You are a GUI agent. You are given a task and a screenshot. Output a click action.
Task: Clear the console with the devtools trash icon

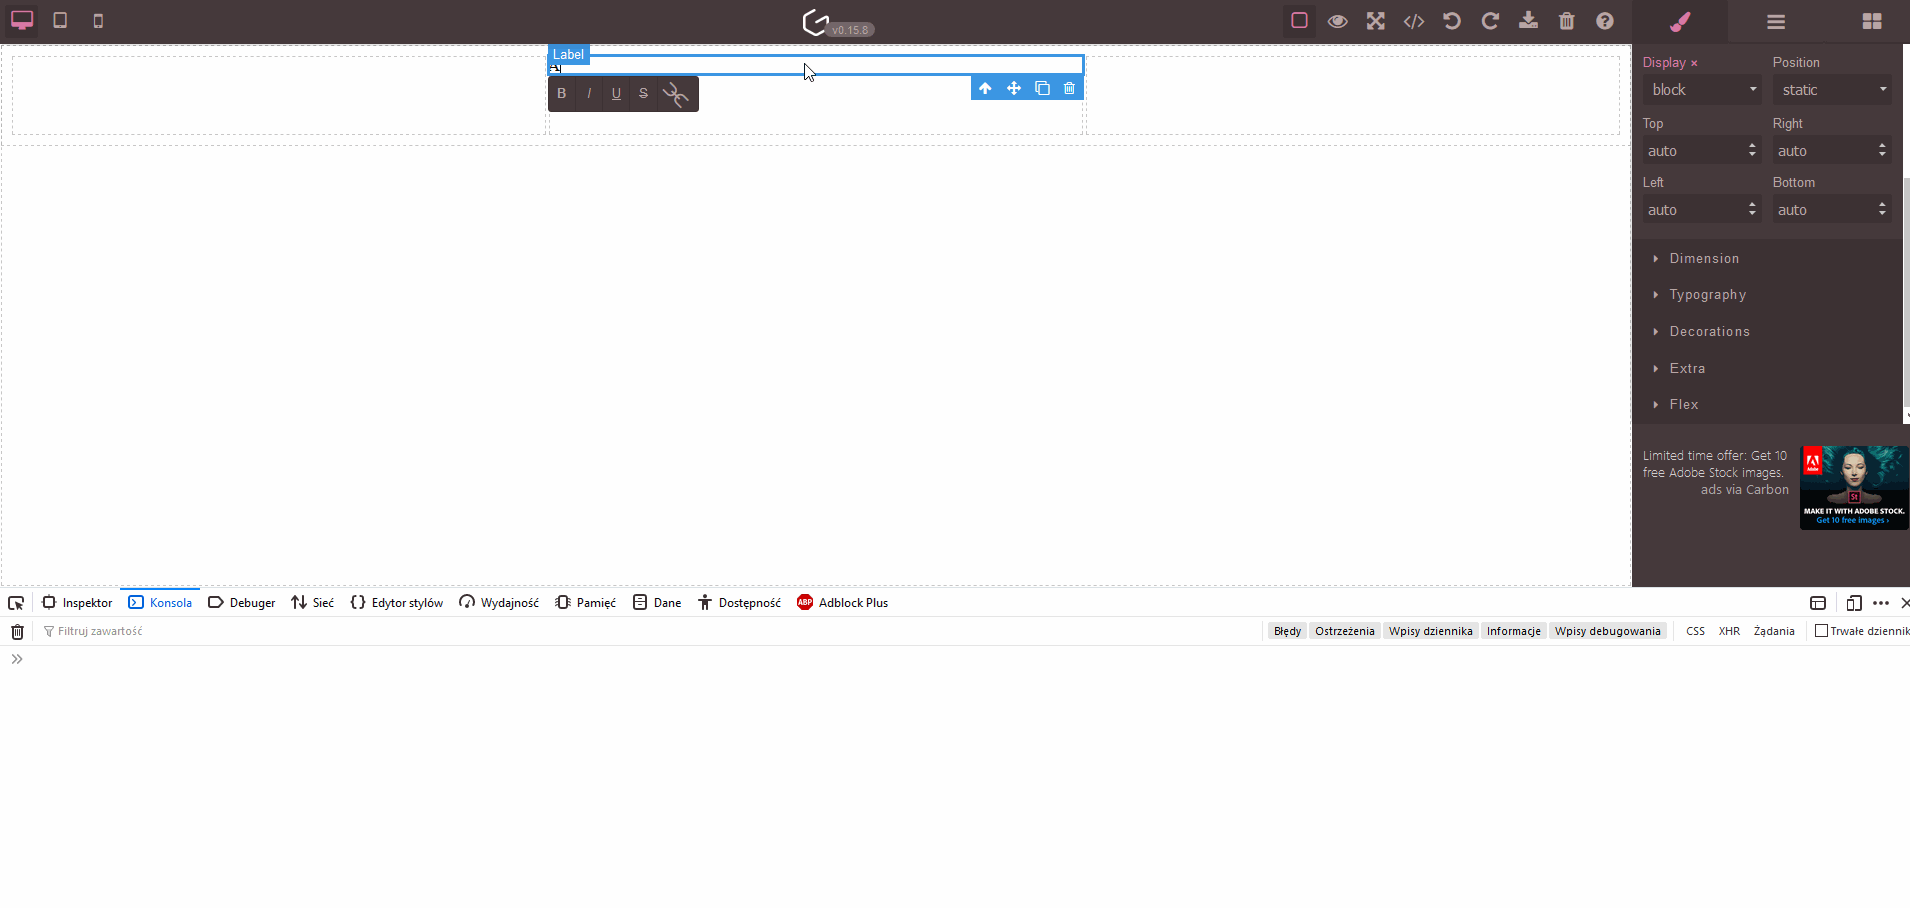(x=16, y=631)
